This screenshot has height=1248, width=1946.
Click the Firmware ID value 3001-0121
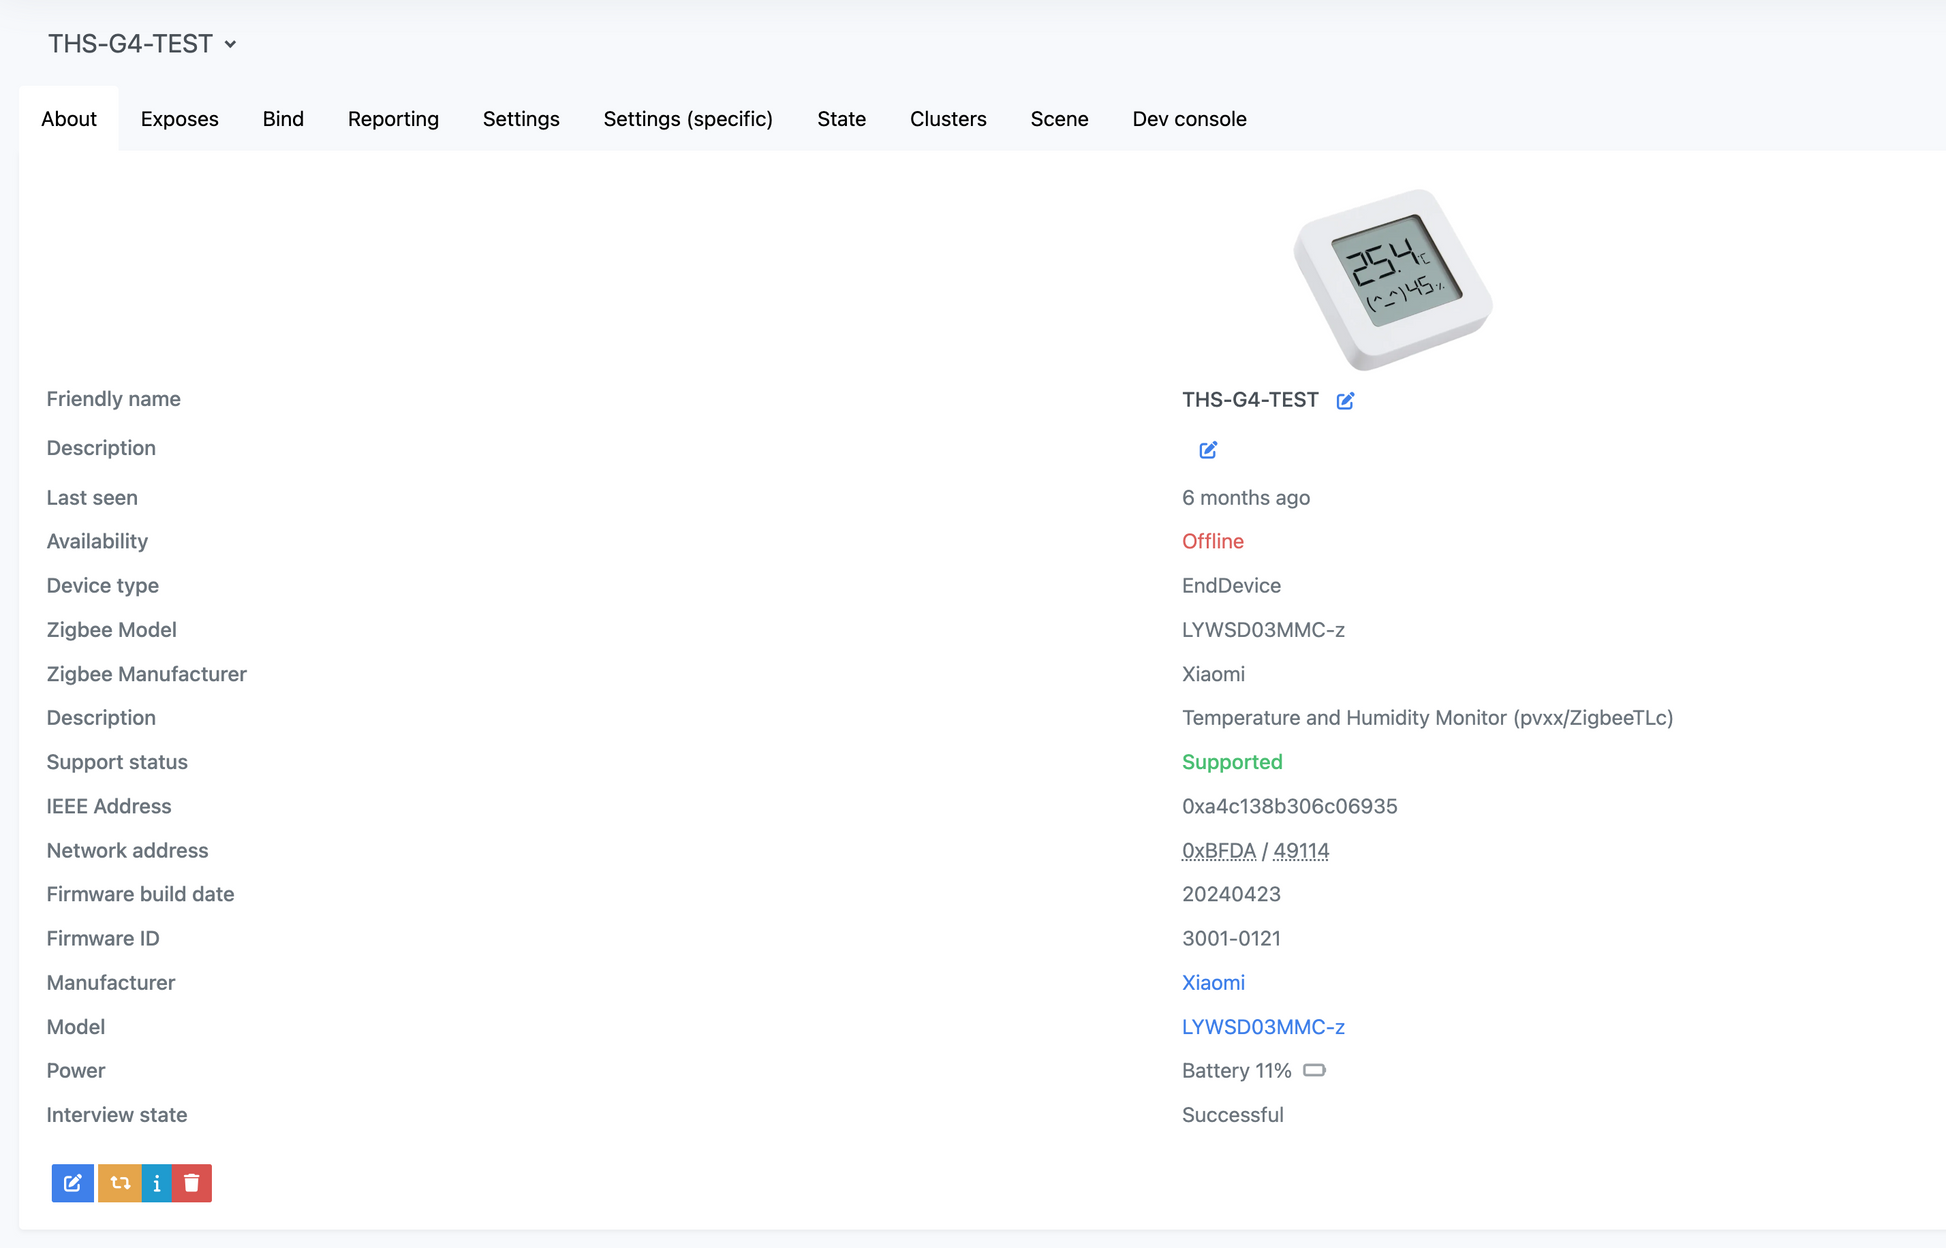1231,939
